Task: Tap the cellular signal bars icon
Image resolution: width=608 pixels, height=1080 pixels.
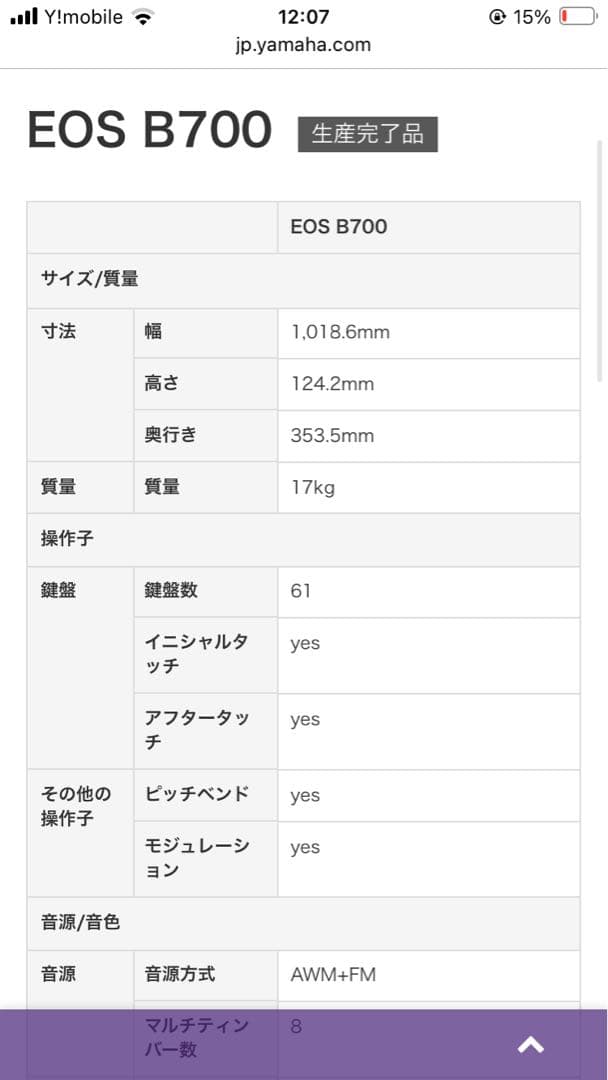Action: click(23, 17)
